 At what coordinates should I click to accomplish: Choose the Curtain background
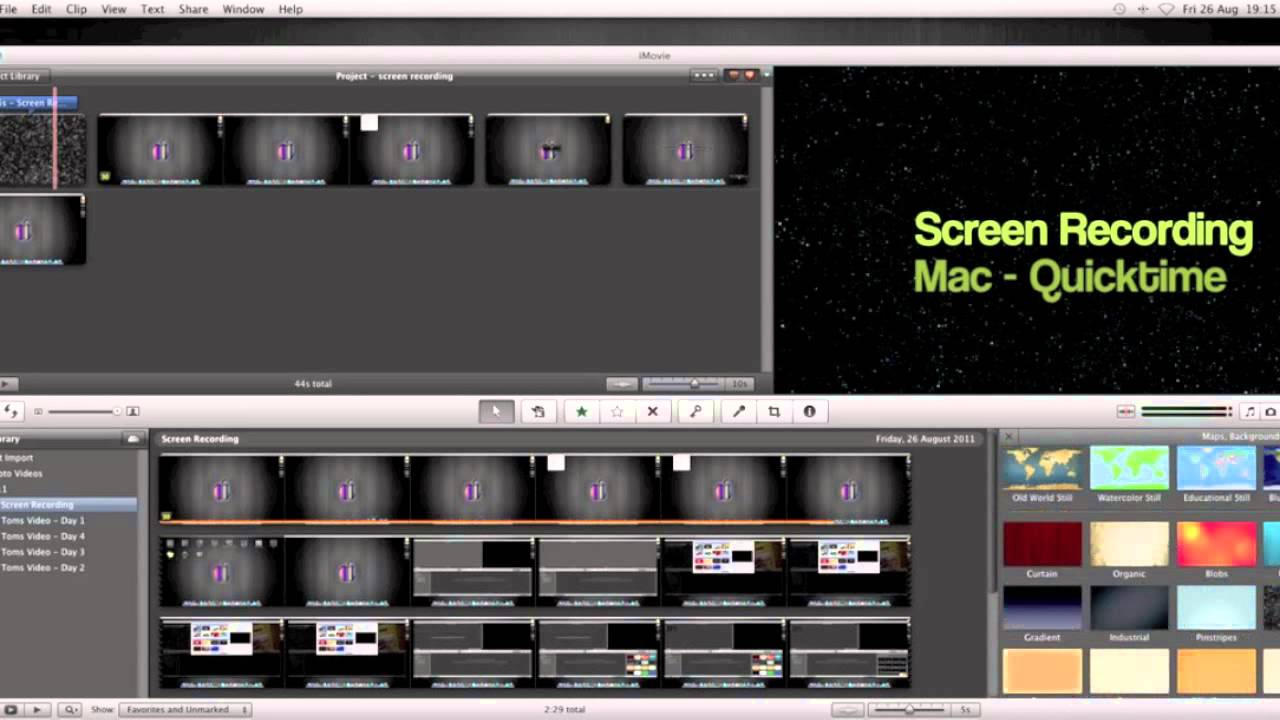[1043, 544]
